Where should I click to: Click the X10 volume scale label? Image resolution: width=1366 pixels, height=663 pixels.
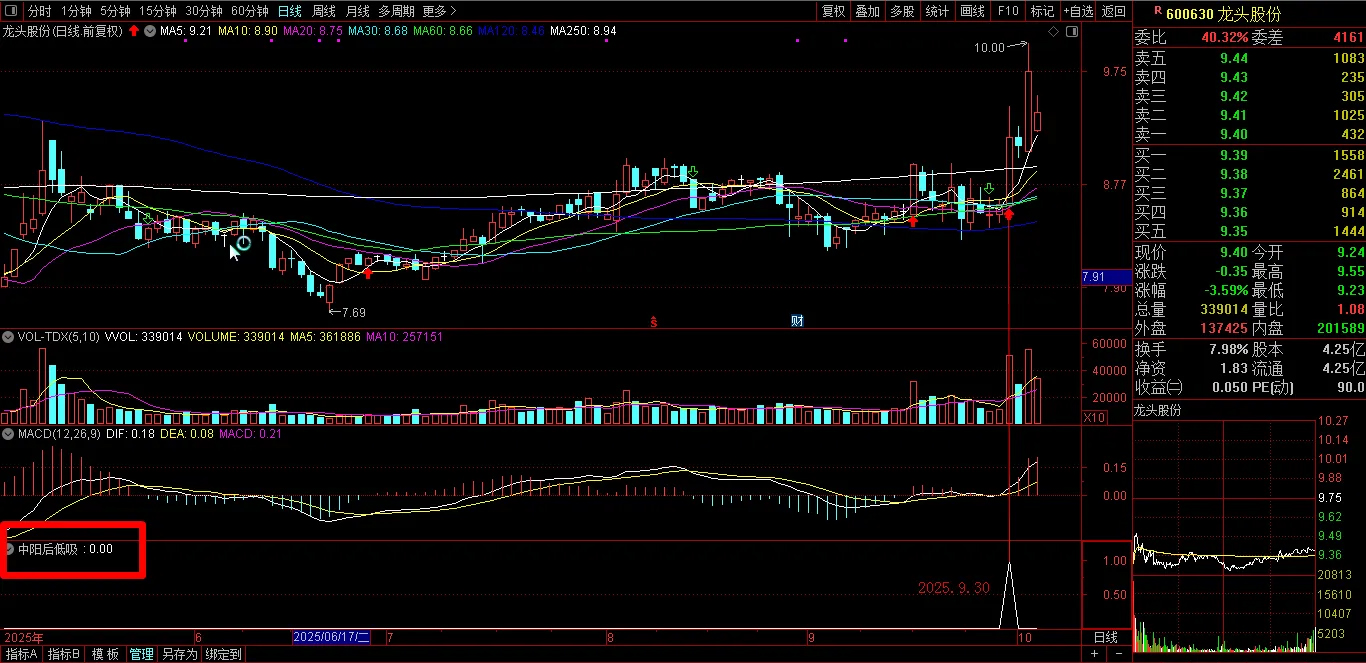[1095, 417]
